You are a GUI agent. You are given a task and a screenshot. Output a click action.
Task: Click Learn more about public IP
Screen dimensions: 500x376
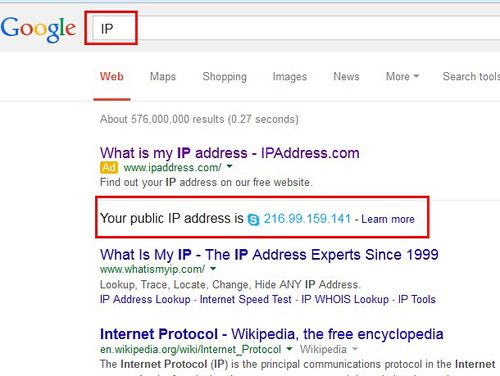tap(388, 219)
